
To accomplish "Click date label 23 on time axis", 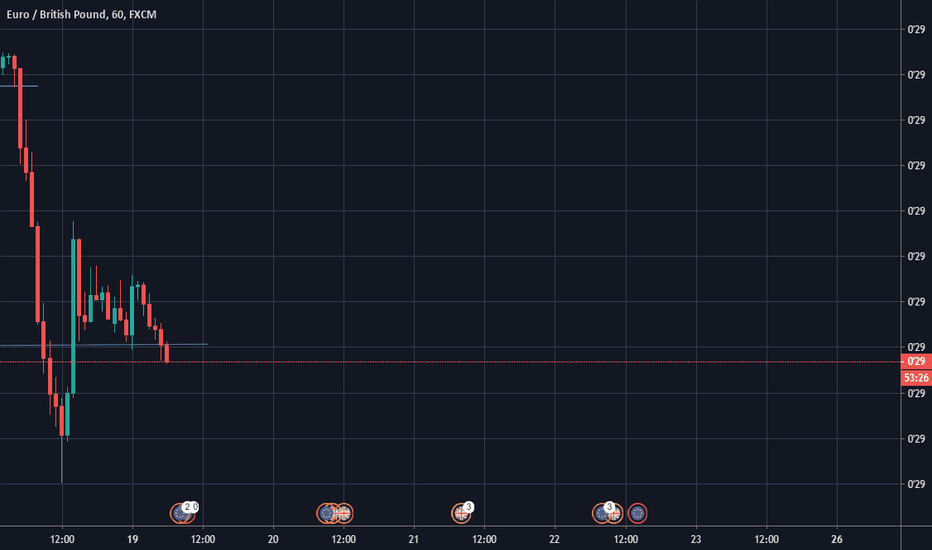I will tap(696, 539).
